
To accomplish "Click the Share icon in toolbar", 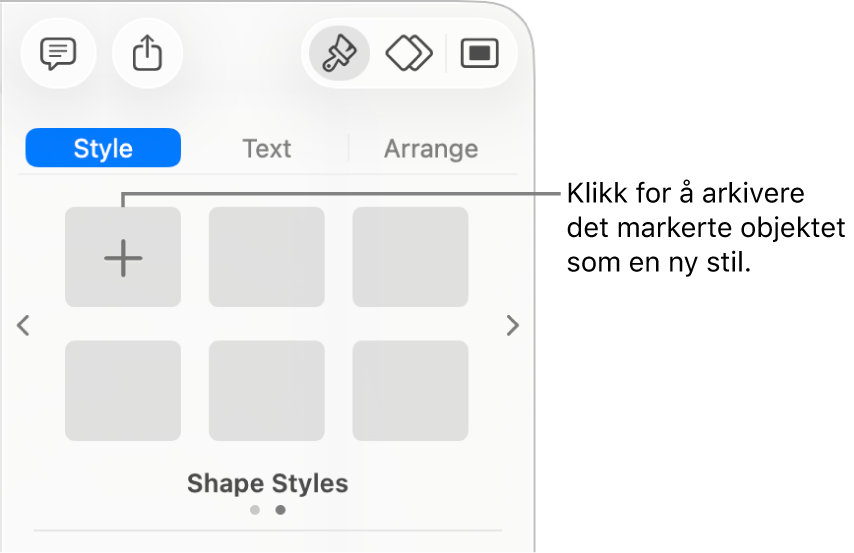I will click(147, 53).
